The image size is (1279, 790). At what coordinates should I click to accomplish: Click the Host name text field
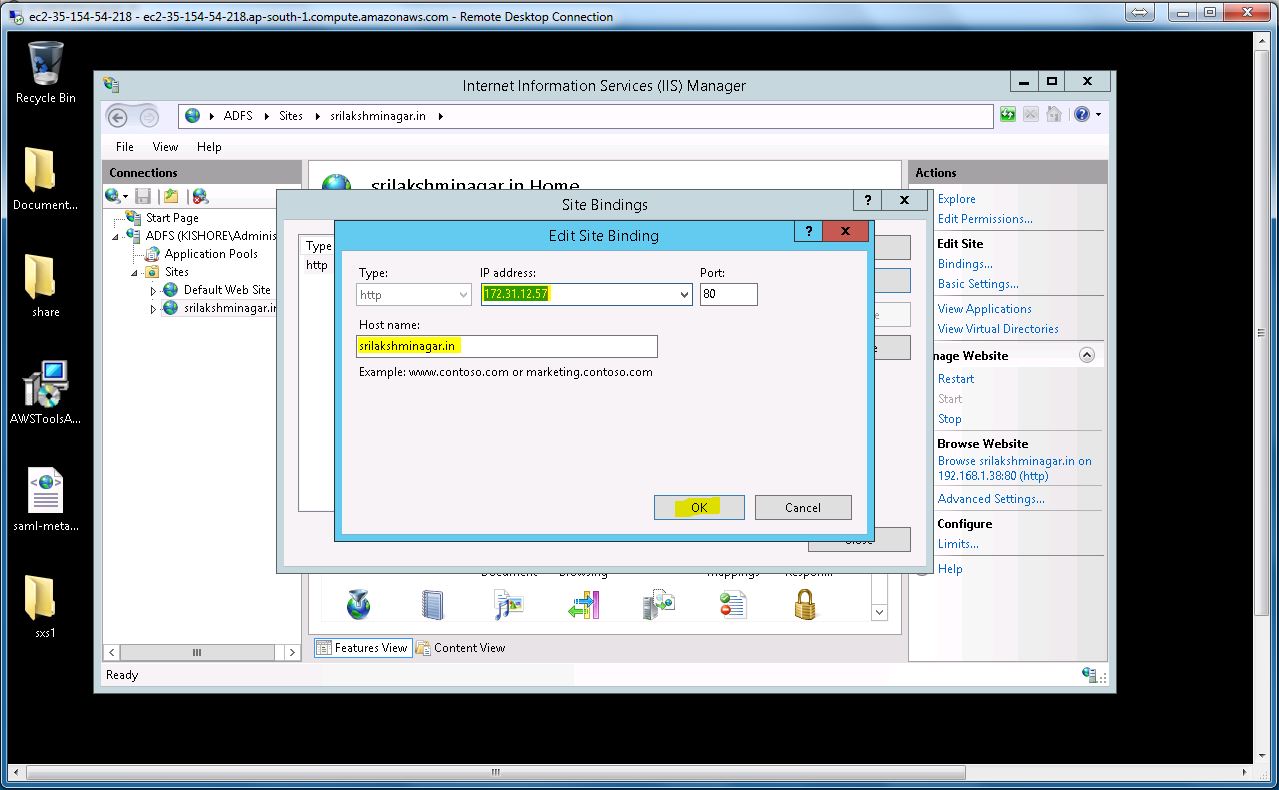point(507,346)
